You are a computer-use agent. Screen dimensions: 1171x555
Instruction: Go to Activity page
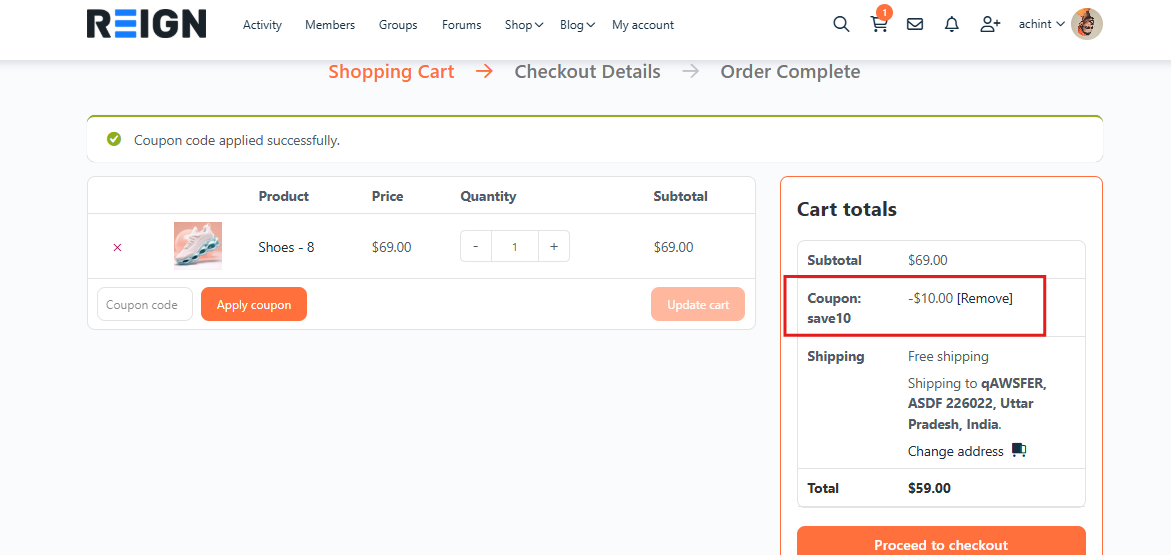tap(262, 25)
